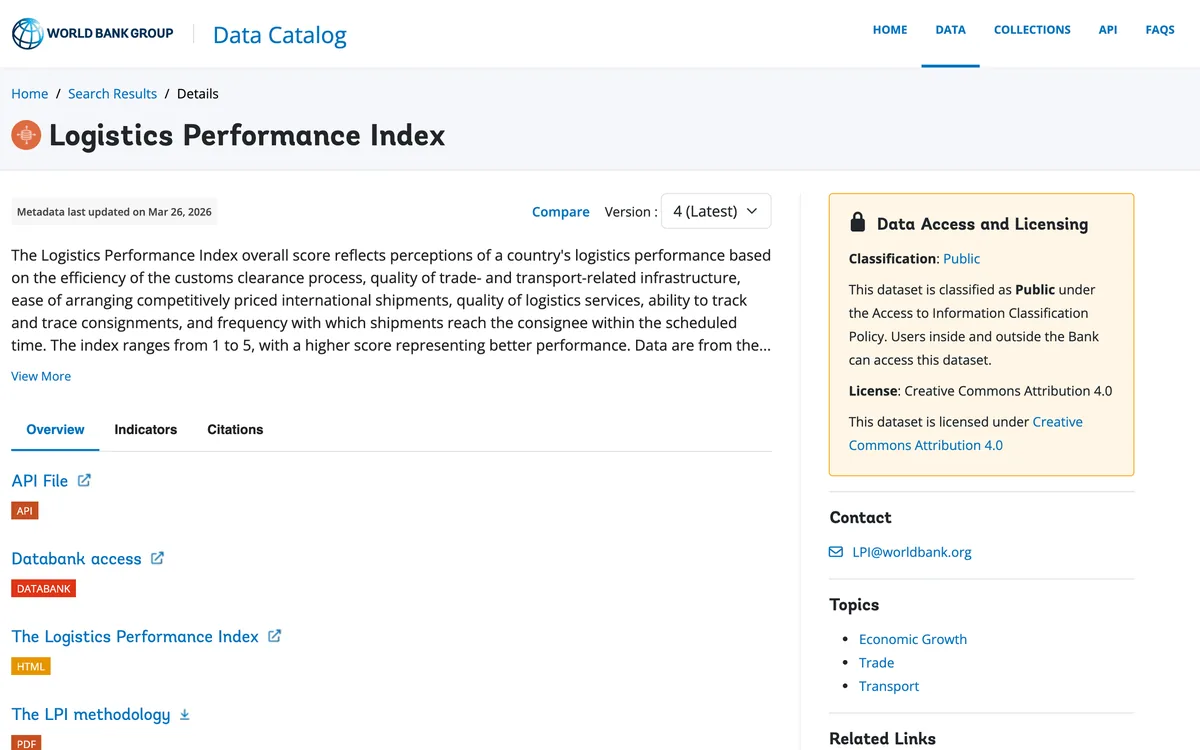Click the HTML tag label

[31, 666]
